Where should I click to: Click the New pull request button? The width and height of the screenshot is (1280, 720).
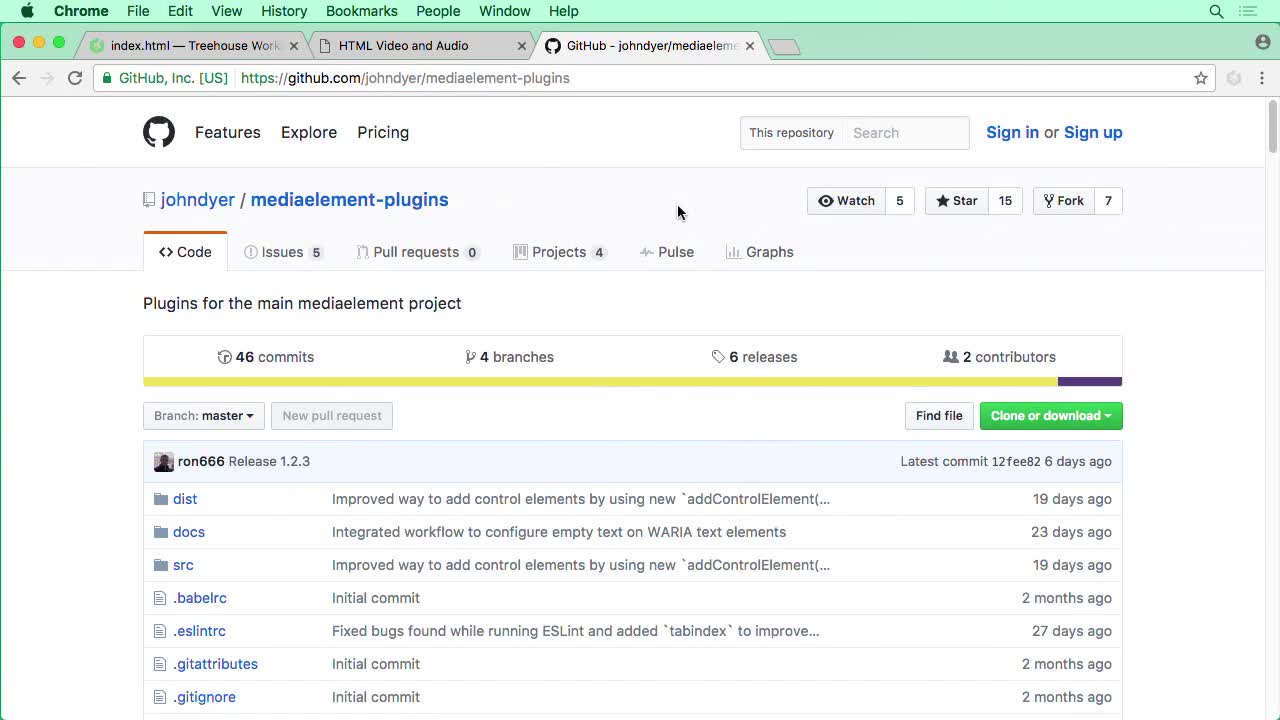[332, 416]
